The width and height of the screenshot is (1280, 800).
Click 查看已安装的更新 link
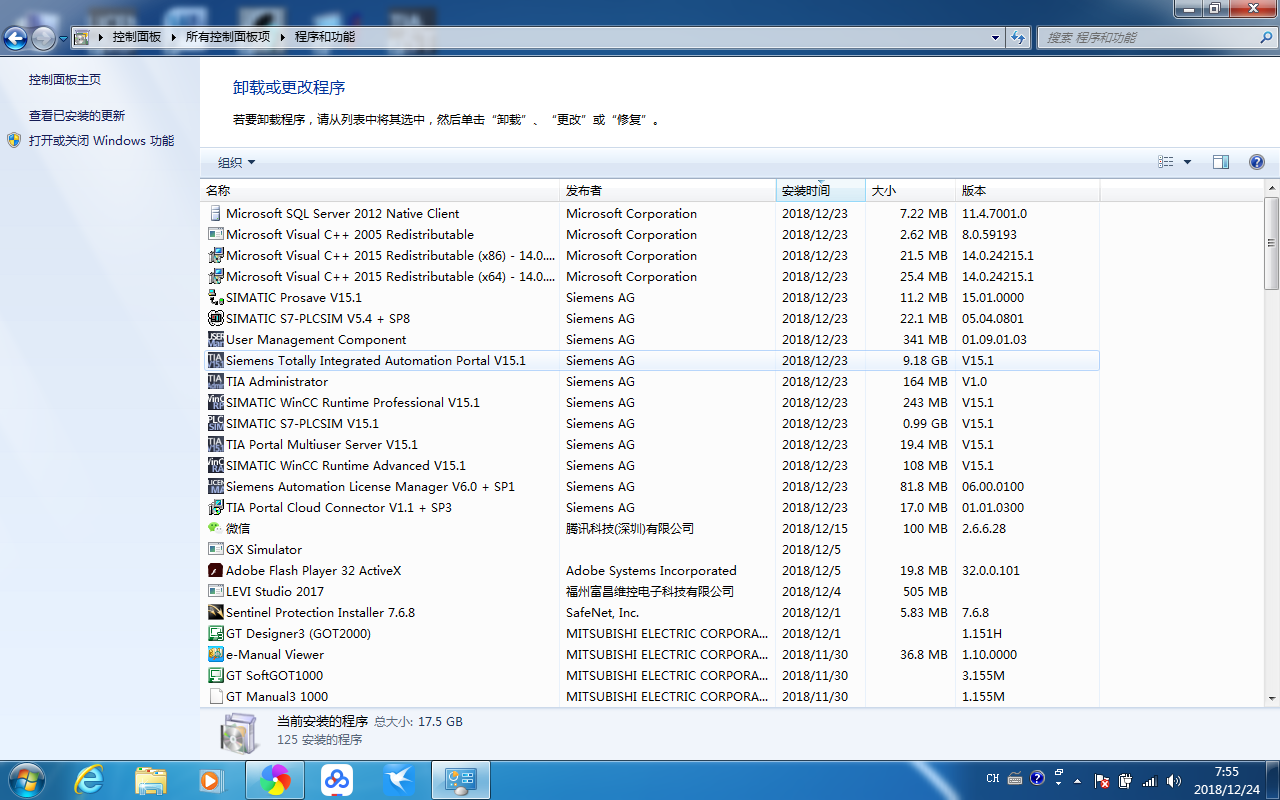[77, 116]
